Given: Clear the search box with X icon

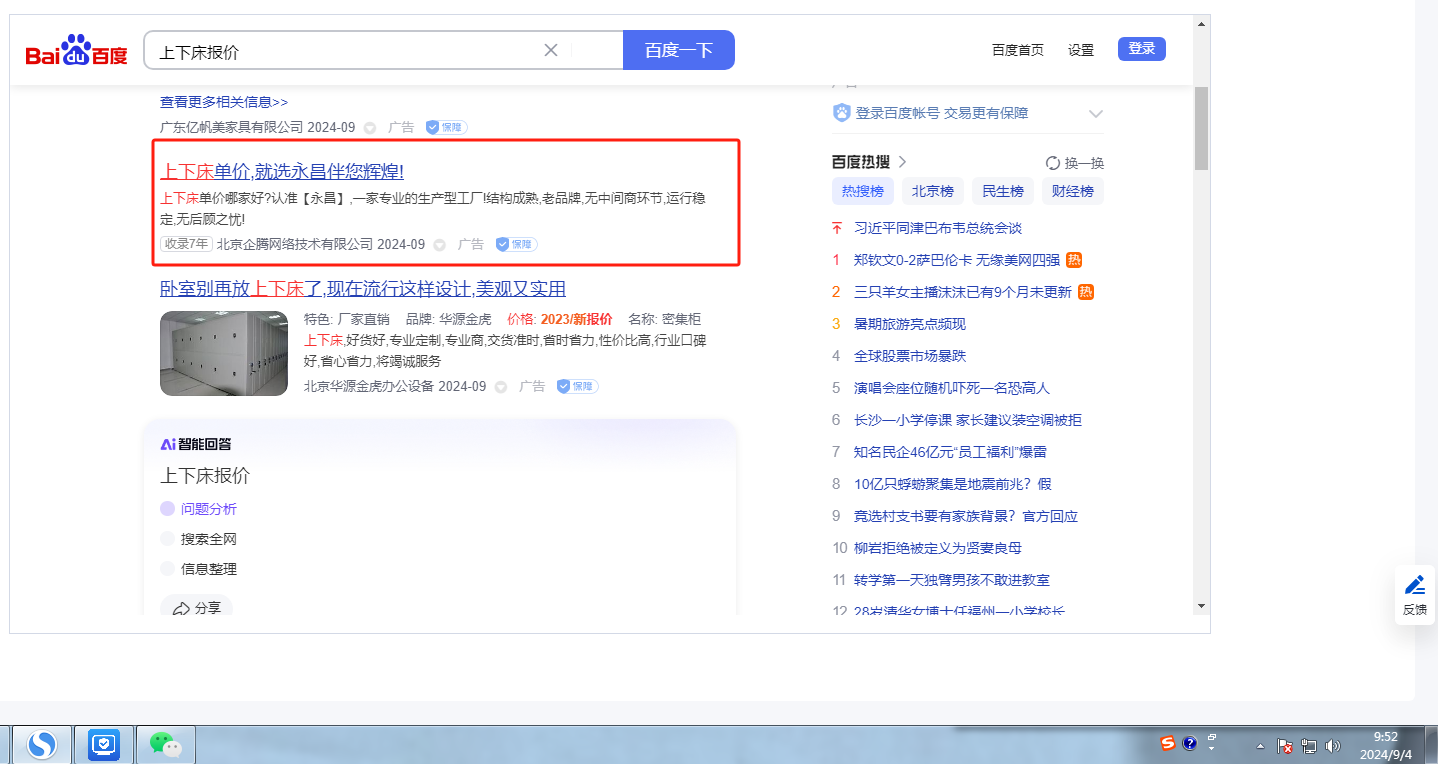Looking at the screenshot, I should click(550, 50).
